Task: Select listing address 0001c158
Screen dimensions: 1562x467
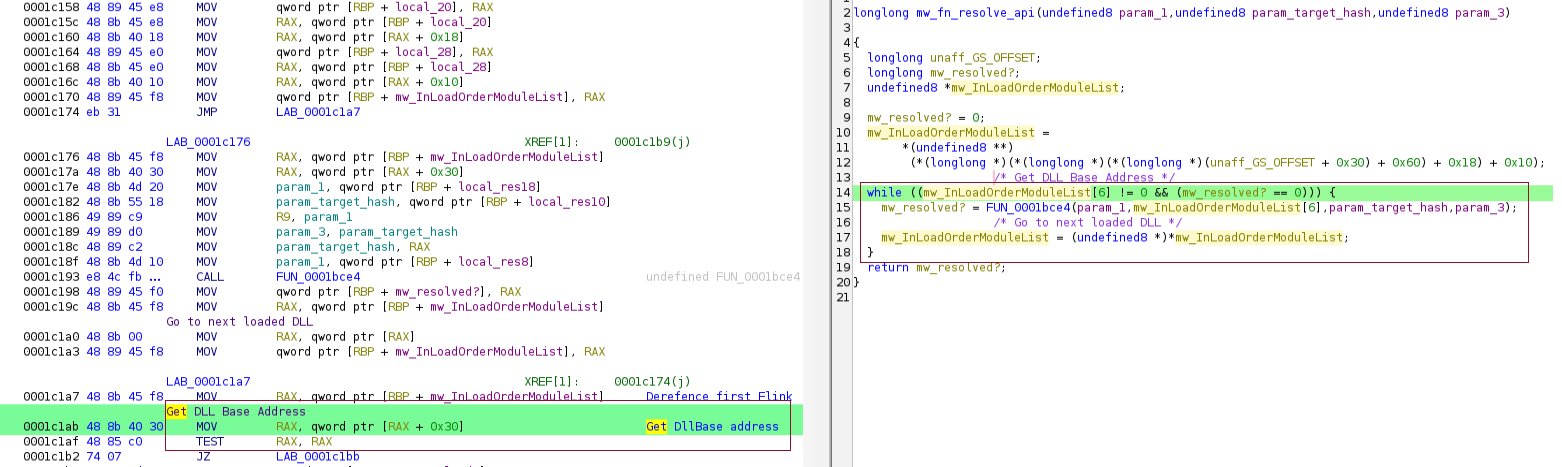Action: tap(50, 6)
